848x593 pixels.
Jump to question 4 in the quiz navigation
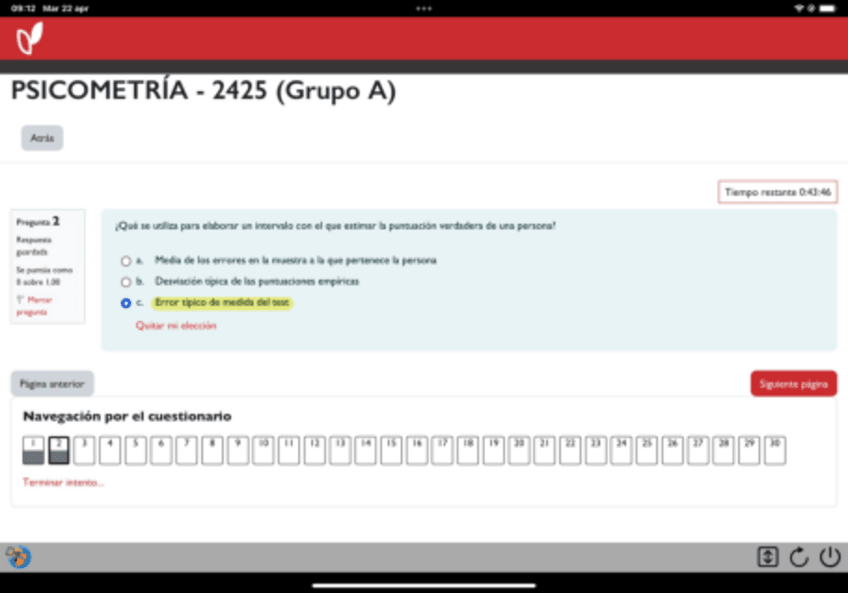pyautogui.click(x=110, y=450)
